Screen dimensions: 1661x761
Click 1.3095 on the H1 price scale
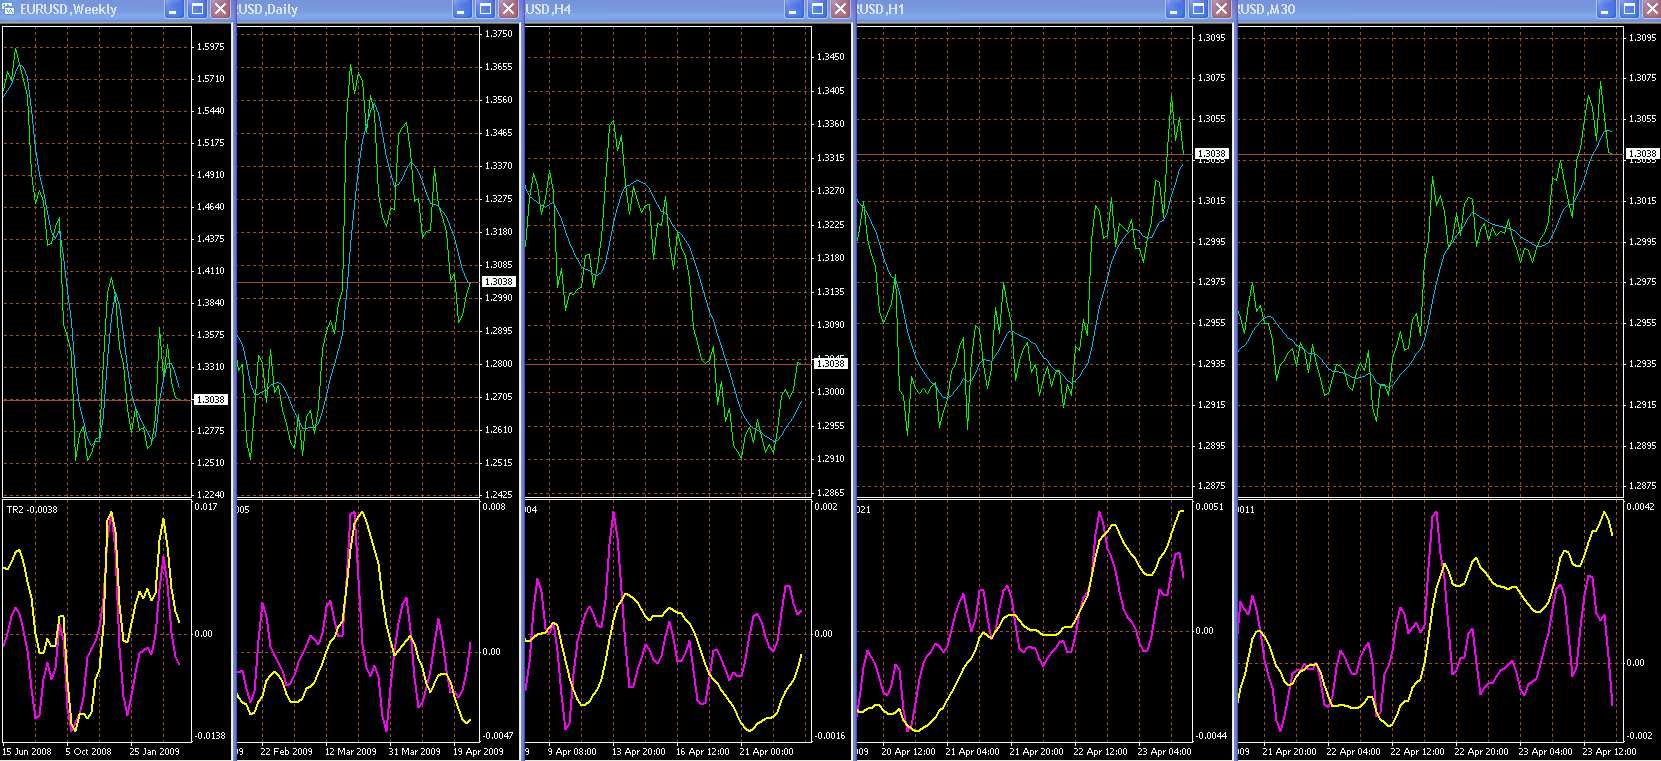click(x=1211, y=38)
